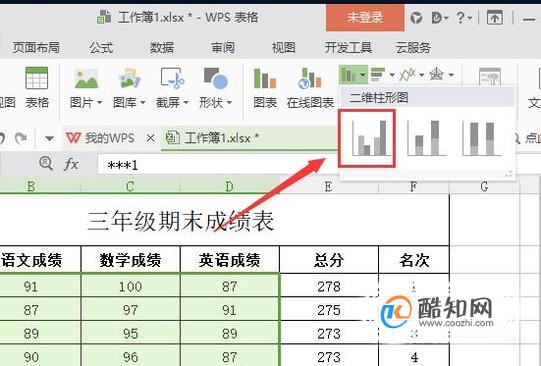The width and height of the screenshot is (541, 366).
Task: Click the 数学成绩 header cell
Action: pyautogui.click(x=130, y=260)
